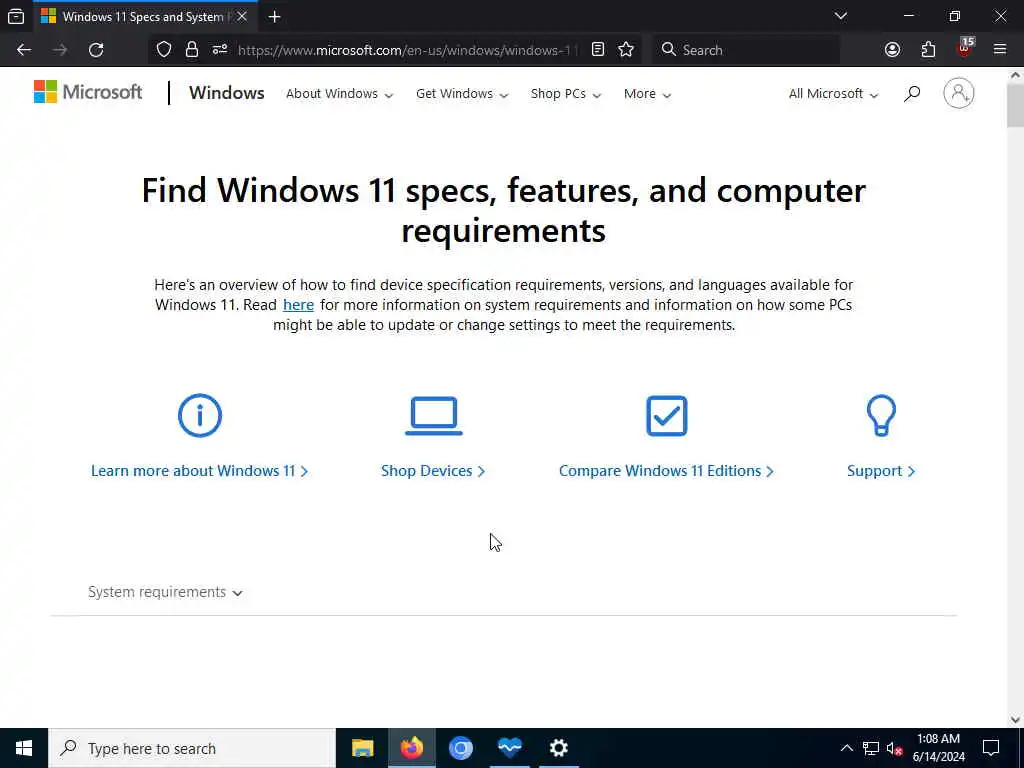The image size is (1024, 768).
Task: List all tabs with the dropdown arrow
Action: pos(840,16)
